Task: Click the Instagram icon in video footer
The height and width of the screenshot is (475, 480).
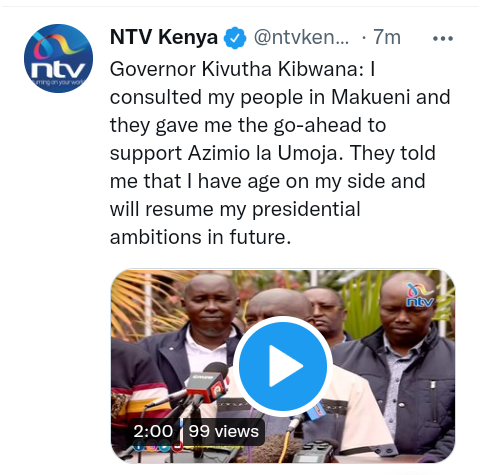Action: pos(152,446)
